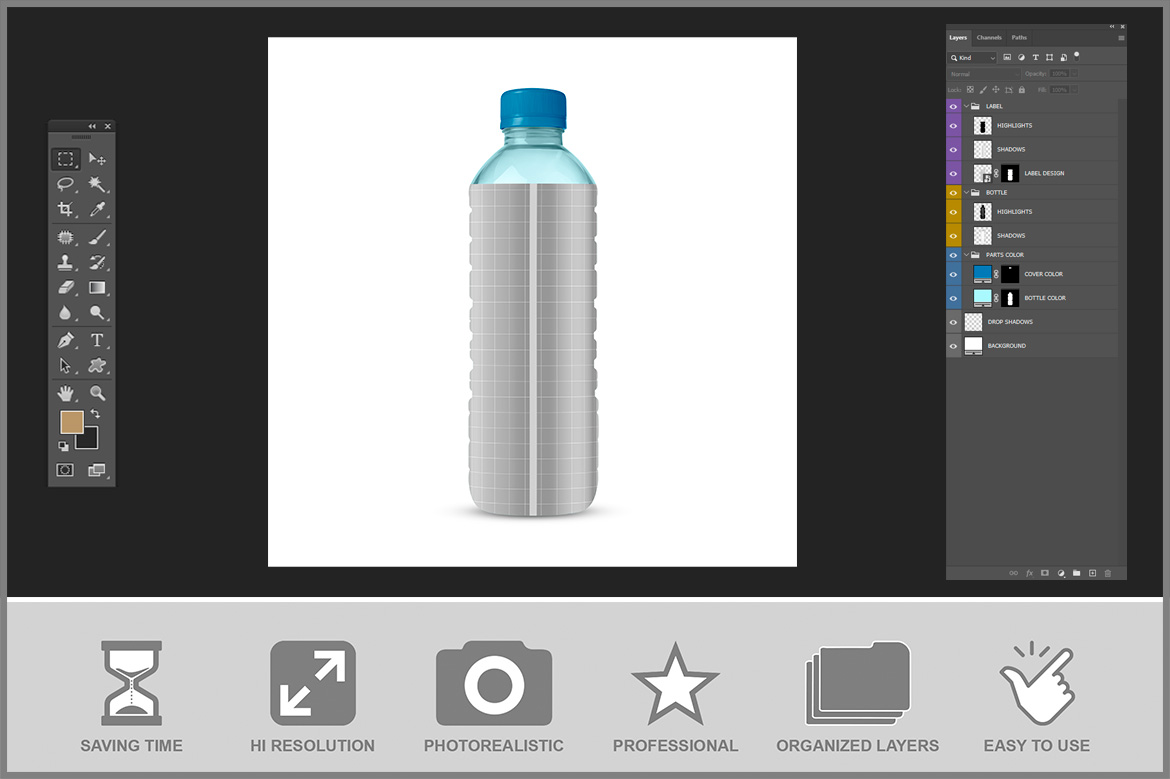Hide the Background layer
The image size is (1170, 779).
click(953, 346)
